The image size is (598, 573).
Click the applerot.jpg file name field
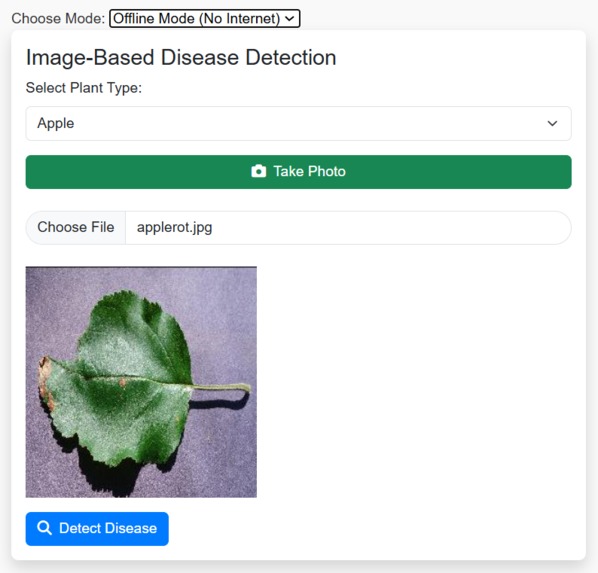[348, 227]
